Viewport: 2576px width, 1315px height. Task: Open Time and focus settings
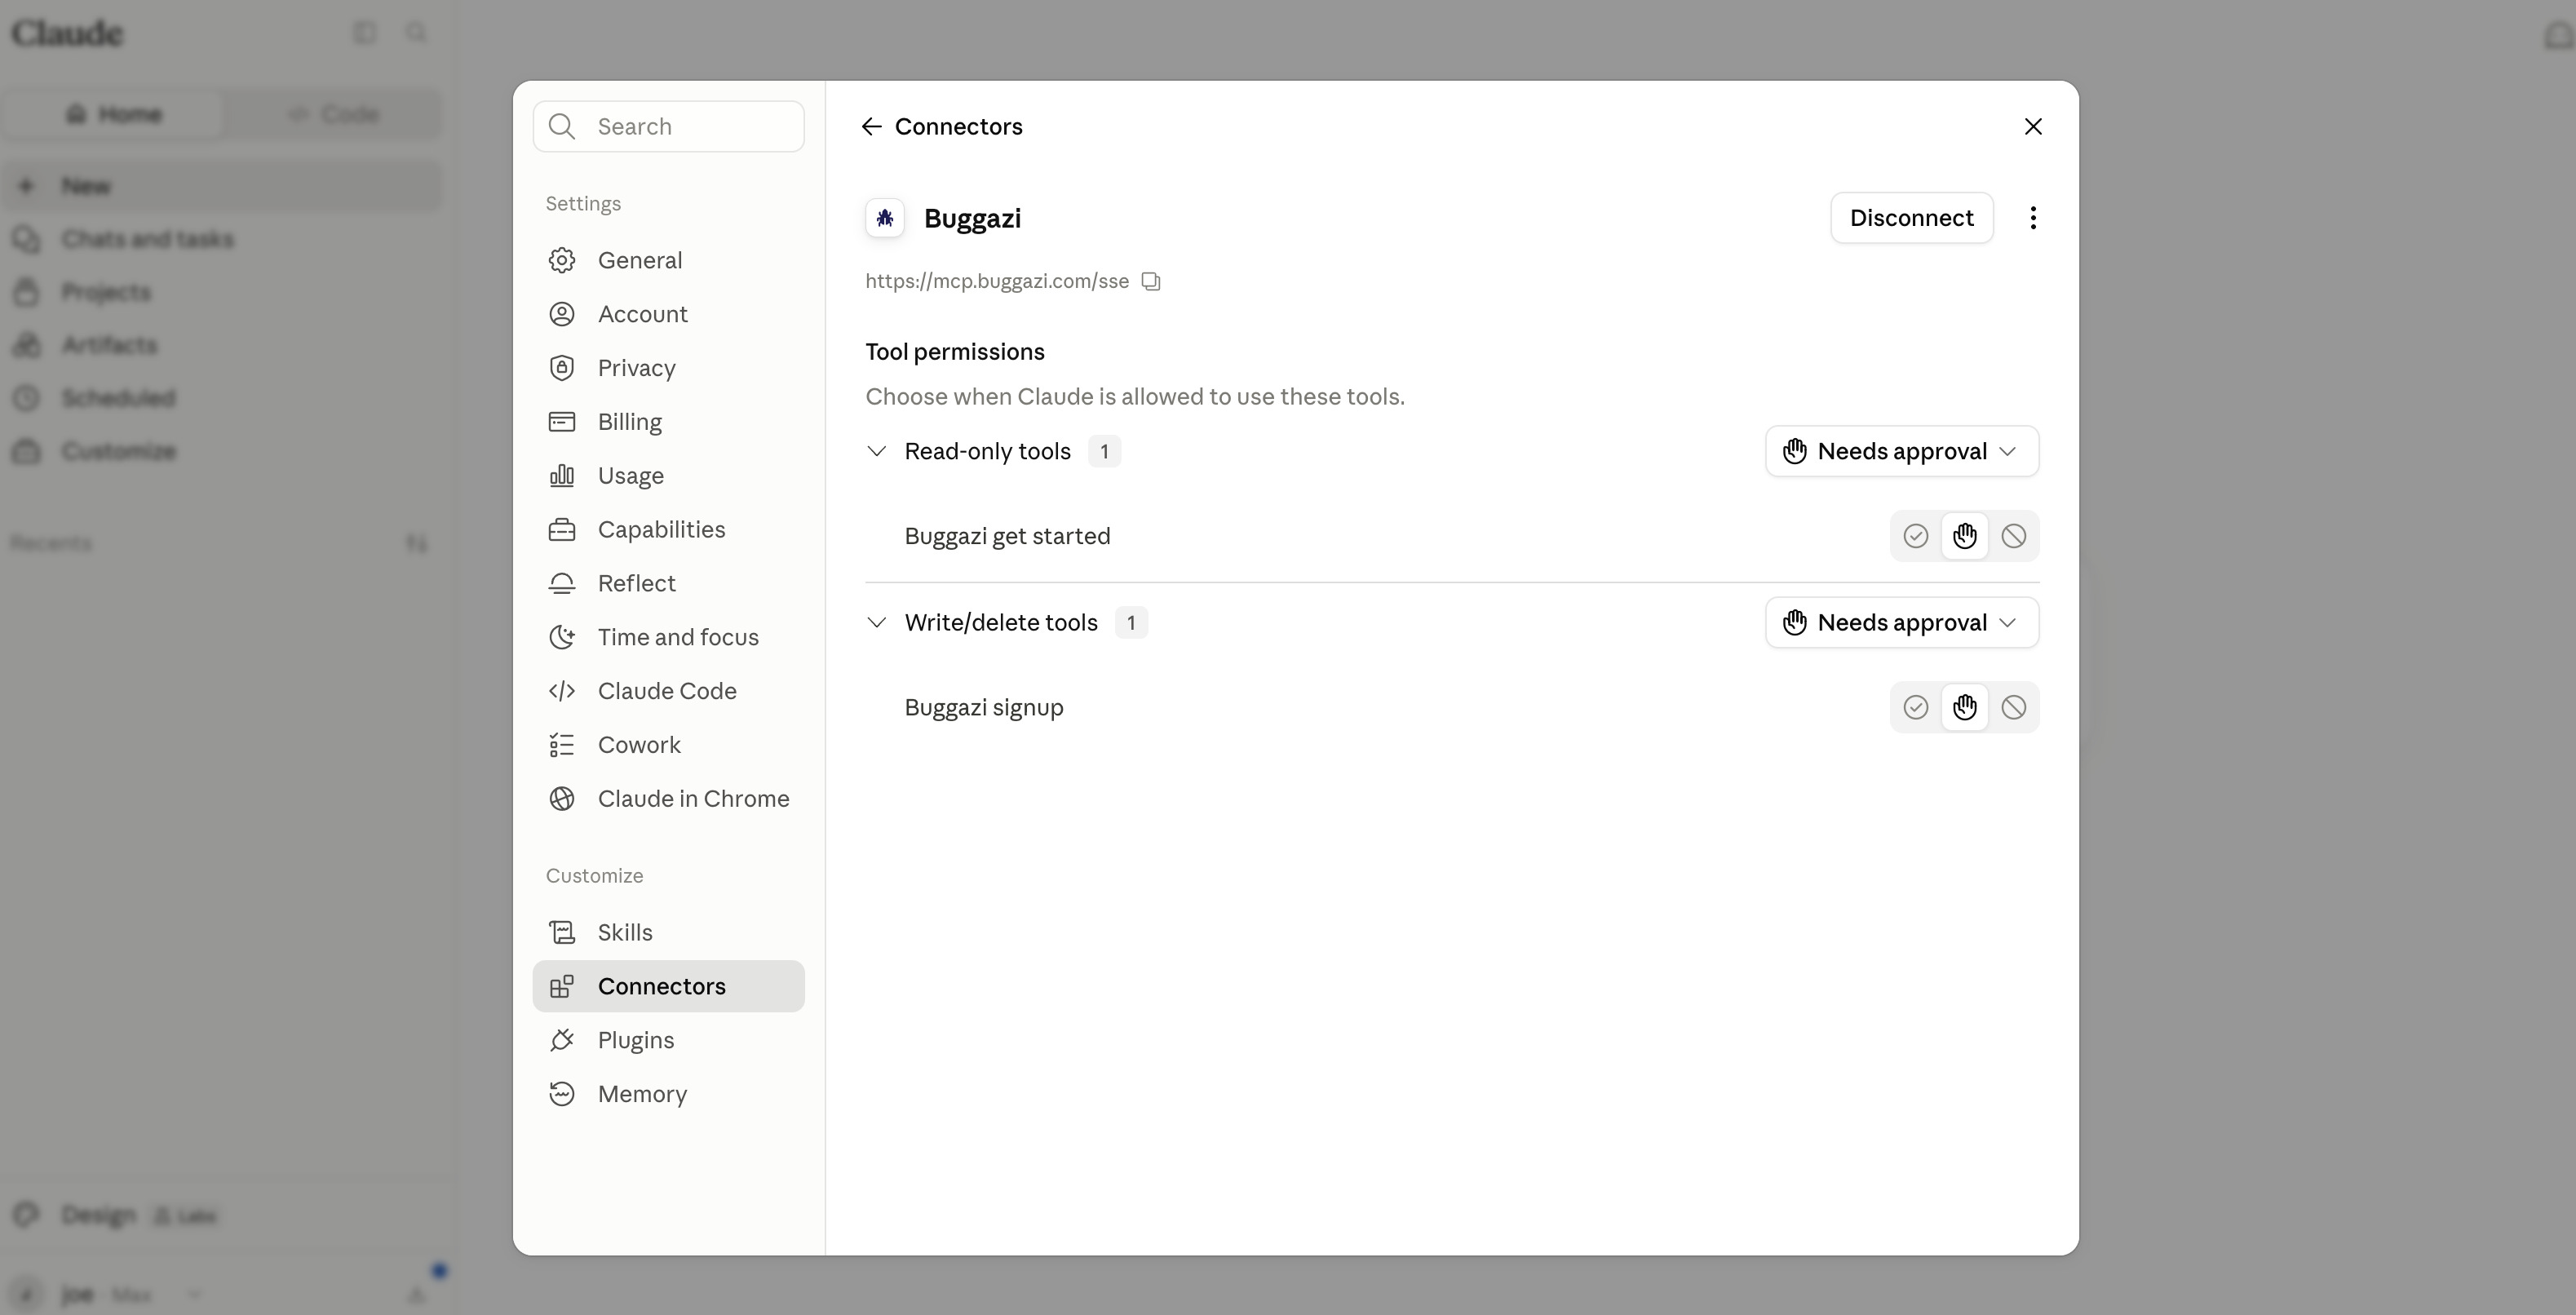[668, 637]
